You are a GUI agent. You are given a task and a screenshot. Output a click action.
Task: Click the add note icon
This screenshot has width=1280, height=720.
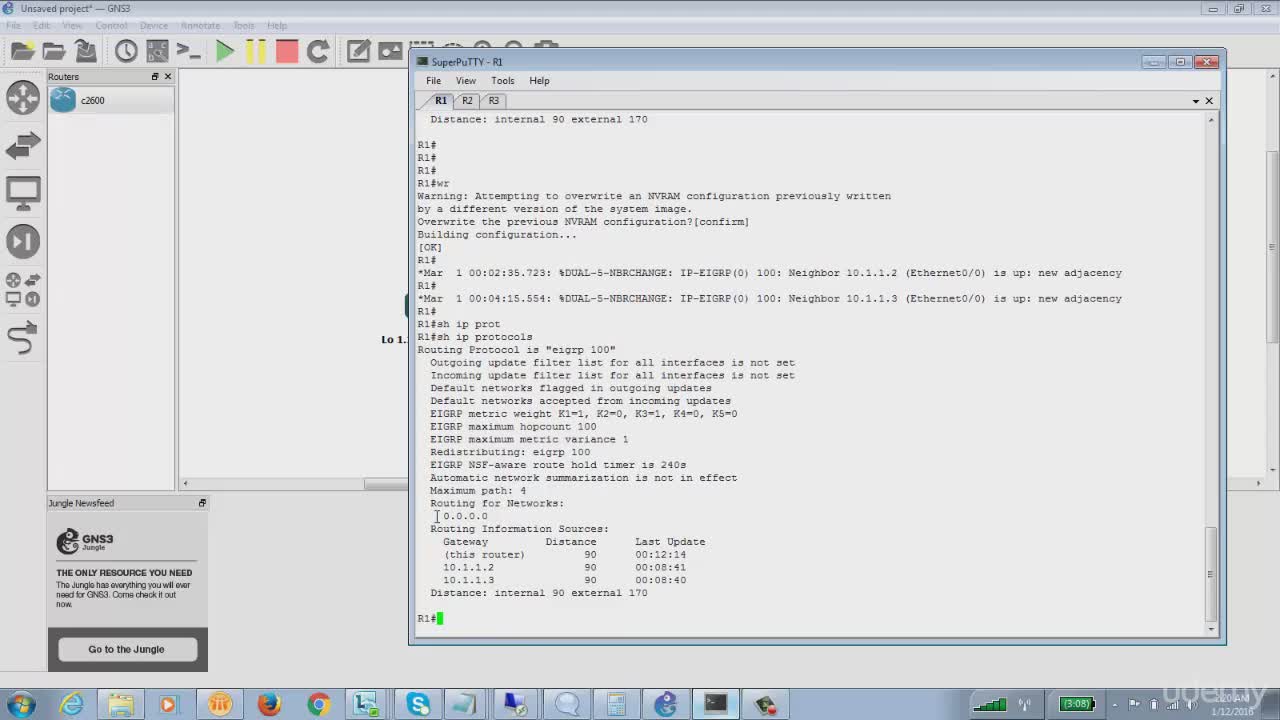click(358, 51)
